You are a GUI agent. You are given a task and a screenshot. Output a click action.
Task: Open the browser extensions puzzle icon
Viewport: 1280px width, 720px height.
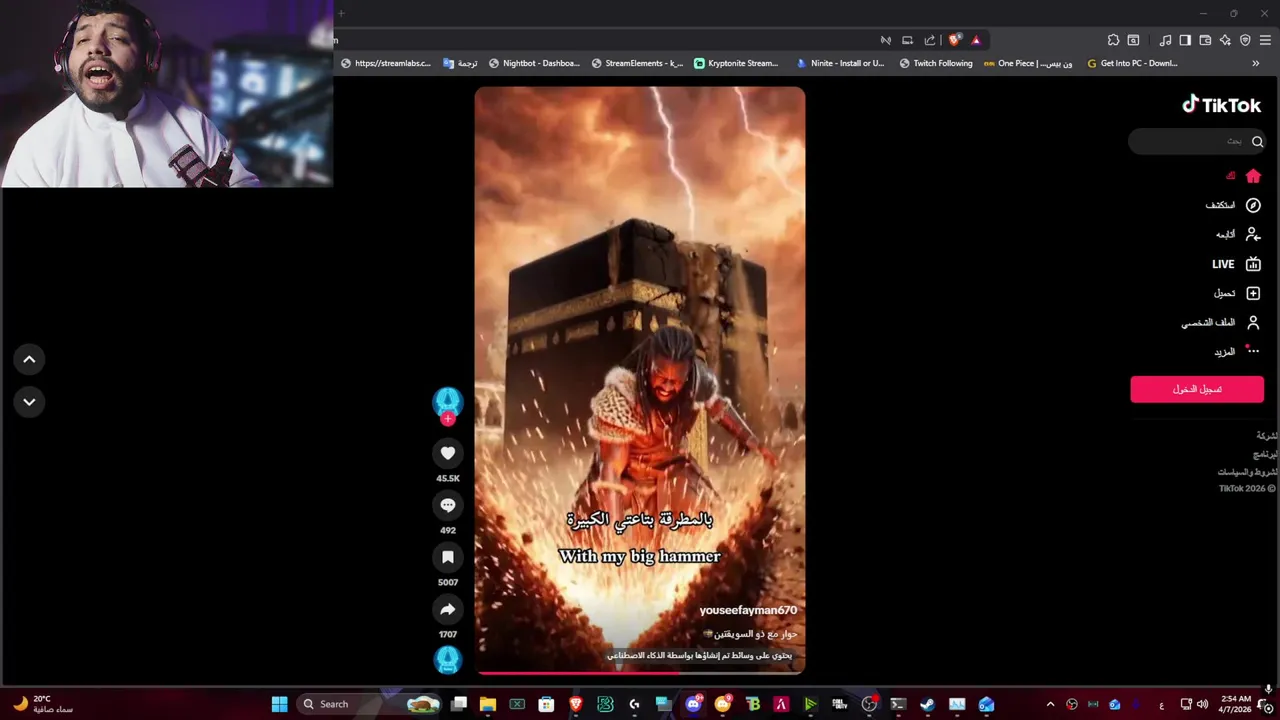(x=1113, y=40)
